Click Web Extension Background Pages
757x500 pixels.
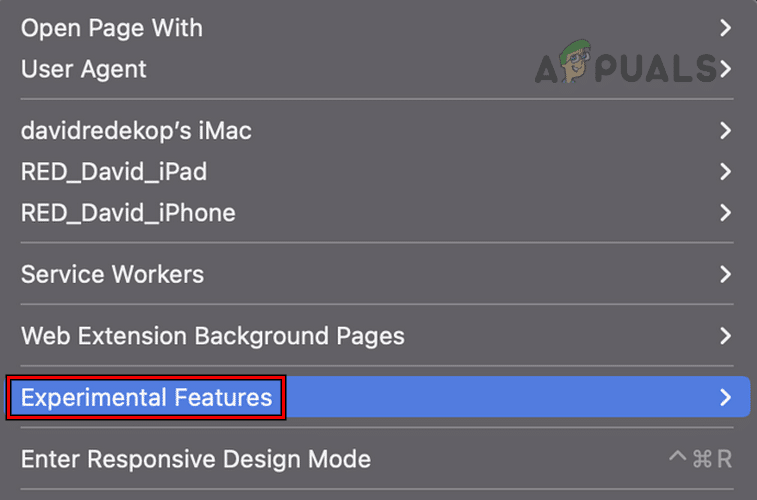tap(212, 336)
